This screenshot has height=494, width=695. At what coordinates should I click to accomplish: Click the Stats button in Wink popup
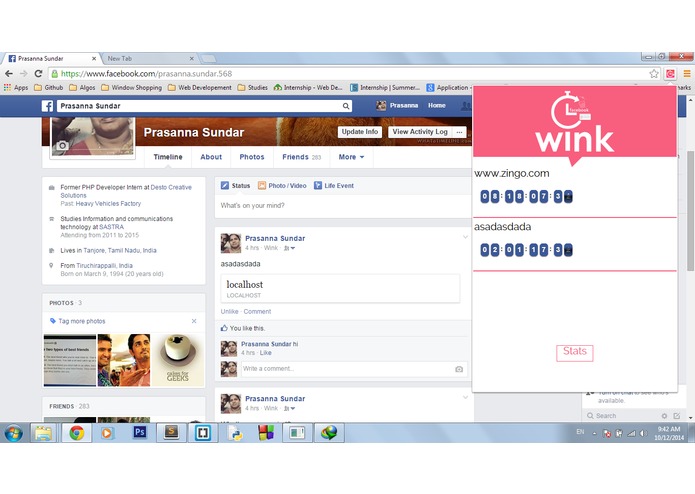tap(574, 353)
